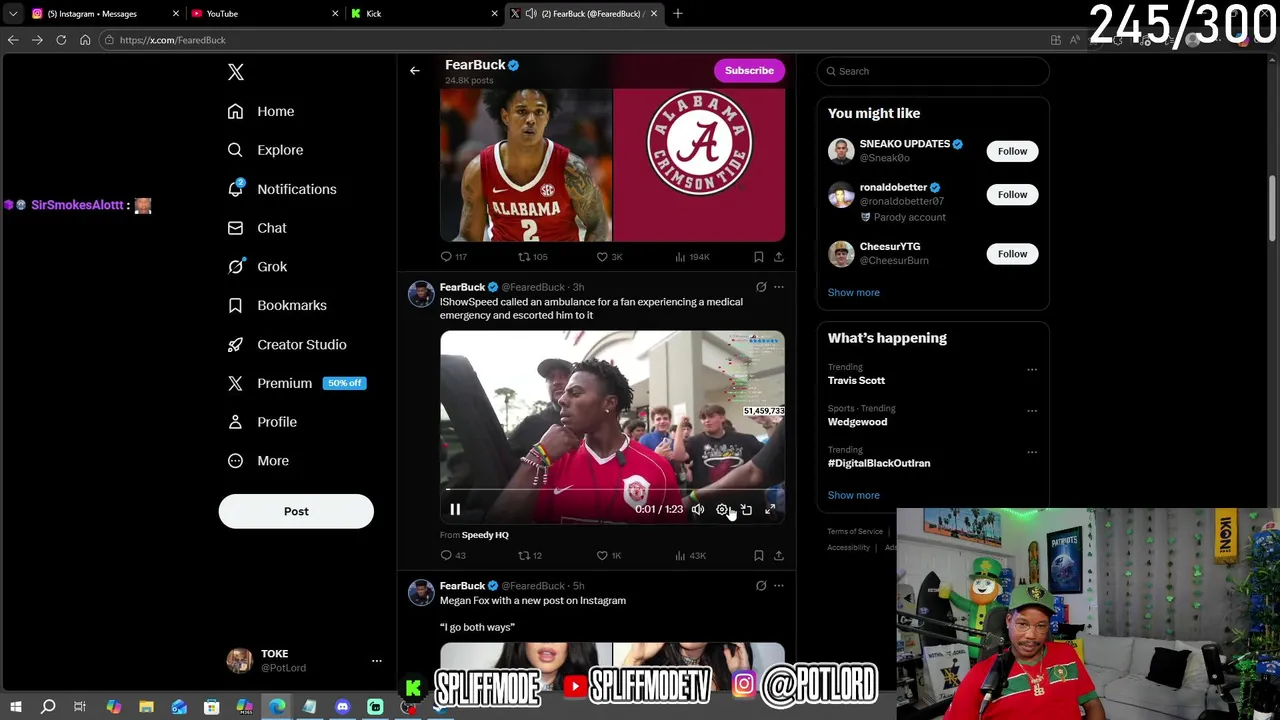The image size is (1280, 720).
Task: Open Wedgewood trend options
Action: pos(1032,411)
